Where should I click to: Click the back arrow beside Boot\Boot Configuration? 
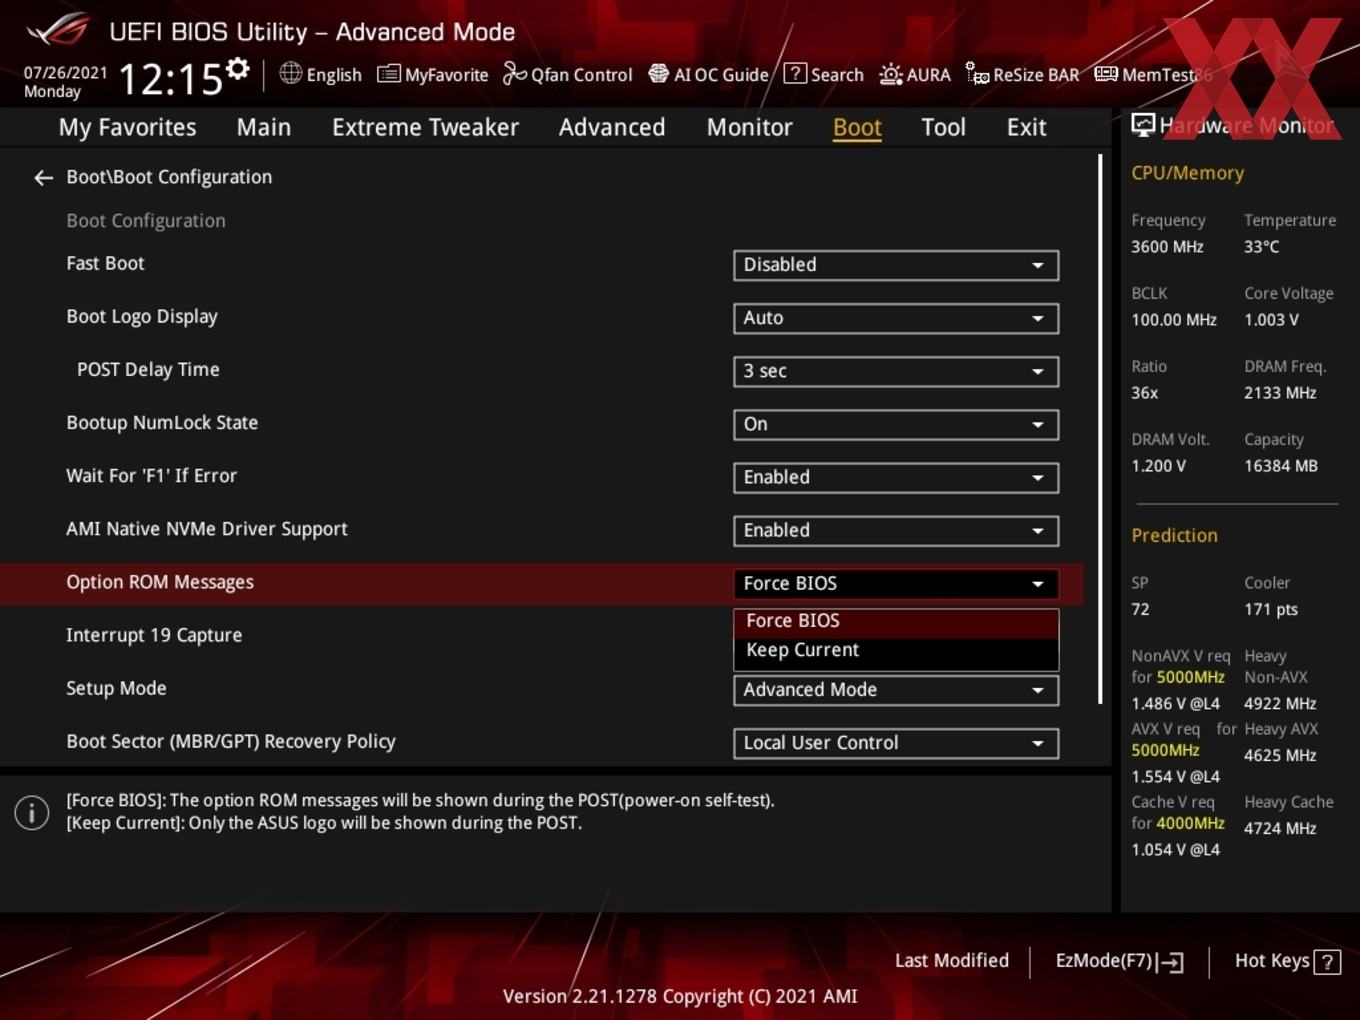click(43, 178)
